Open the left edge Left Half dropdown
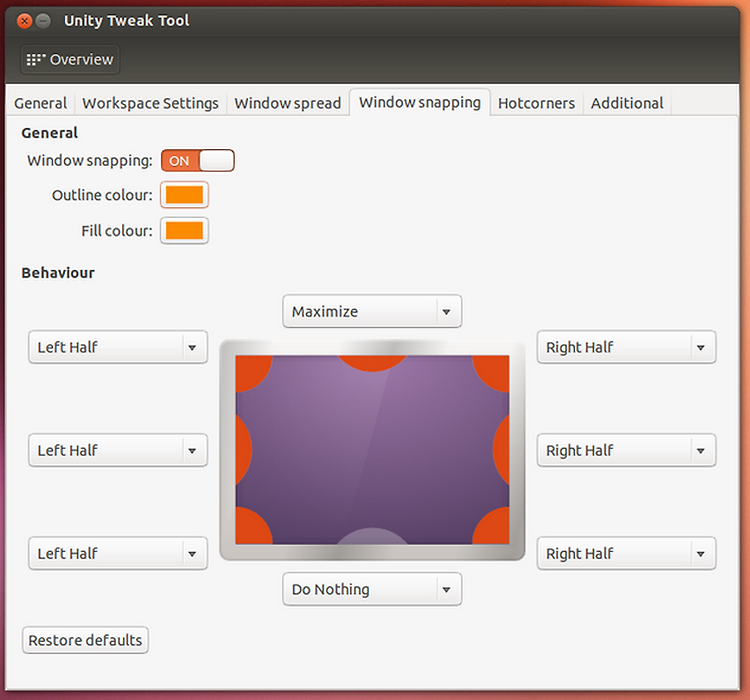Screen dimensions: 750x700 pyautogui.click(x=118, y=450)
